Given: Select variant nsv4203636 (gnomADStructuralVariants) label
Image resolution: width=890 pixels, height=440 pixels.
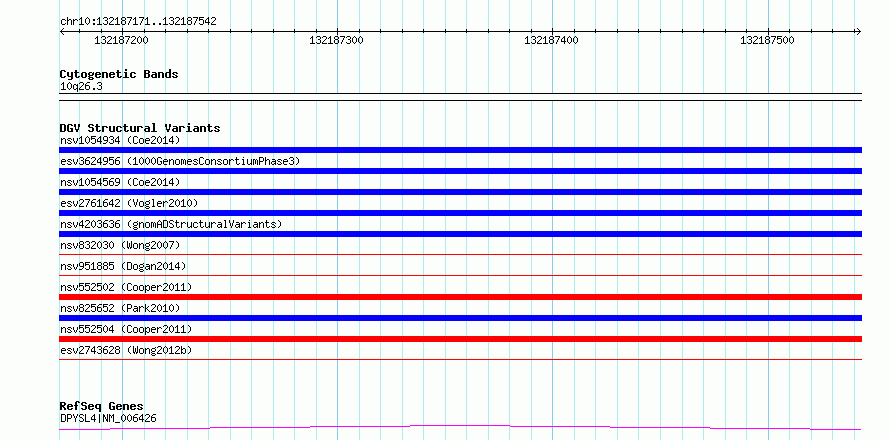Looking at the screenshot, I should (x=171, y=224).
